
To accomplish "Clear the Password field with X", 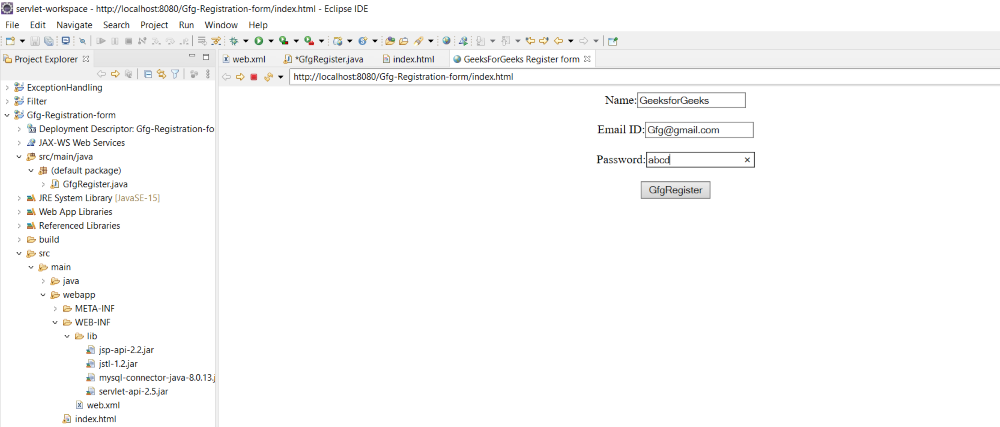I will (x=747, y=160).
